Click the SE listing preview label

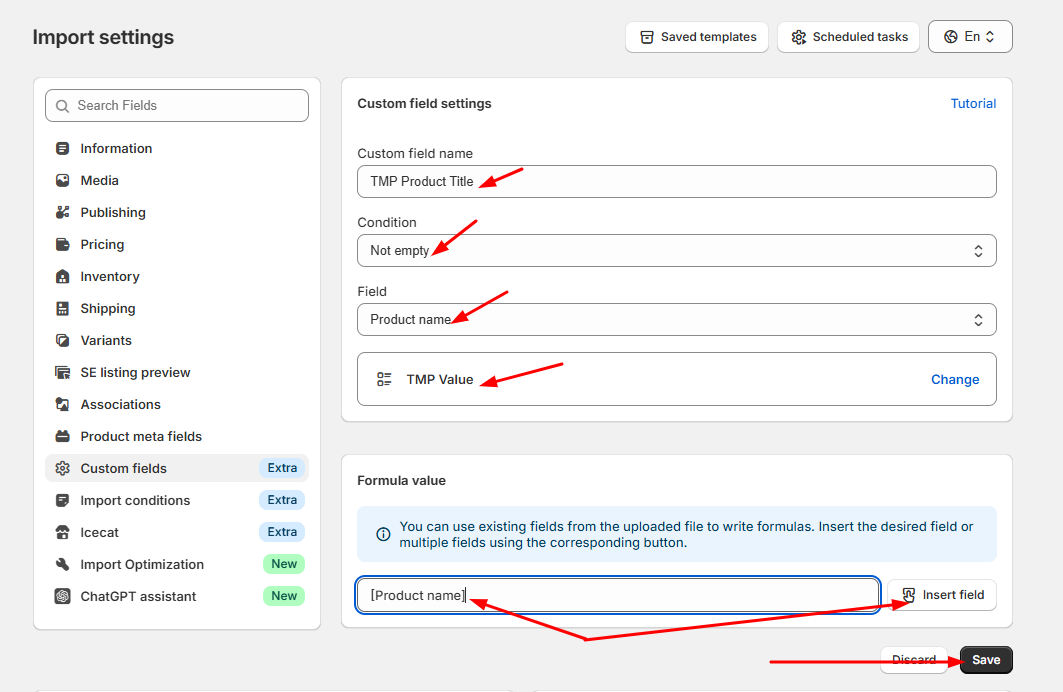pos(136,372)
